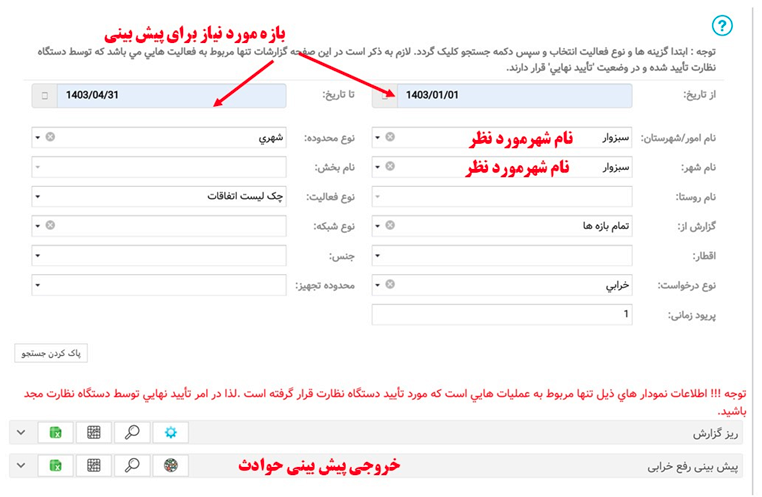Click magnifier icon in پیش بینی رفع خرابی row

pyautogui.click(x=132, y=466)
